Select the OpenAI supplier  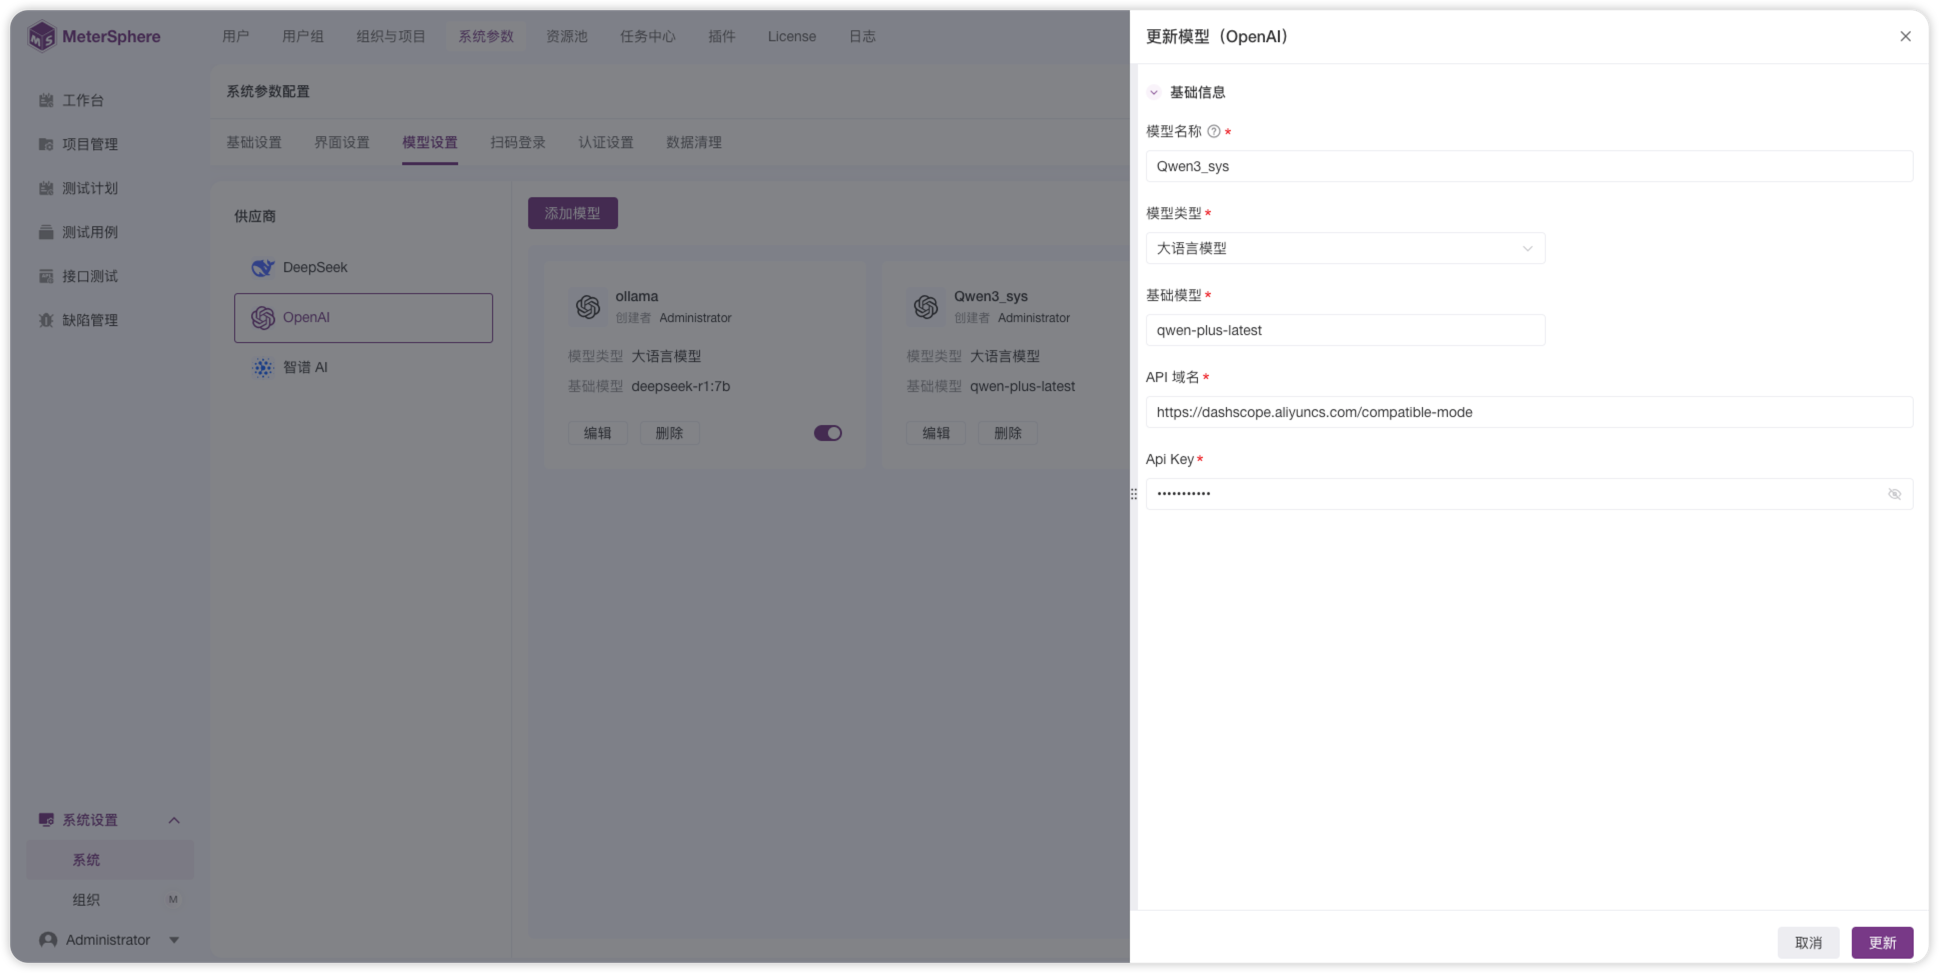pos(363,317)
